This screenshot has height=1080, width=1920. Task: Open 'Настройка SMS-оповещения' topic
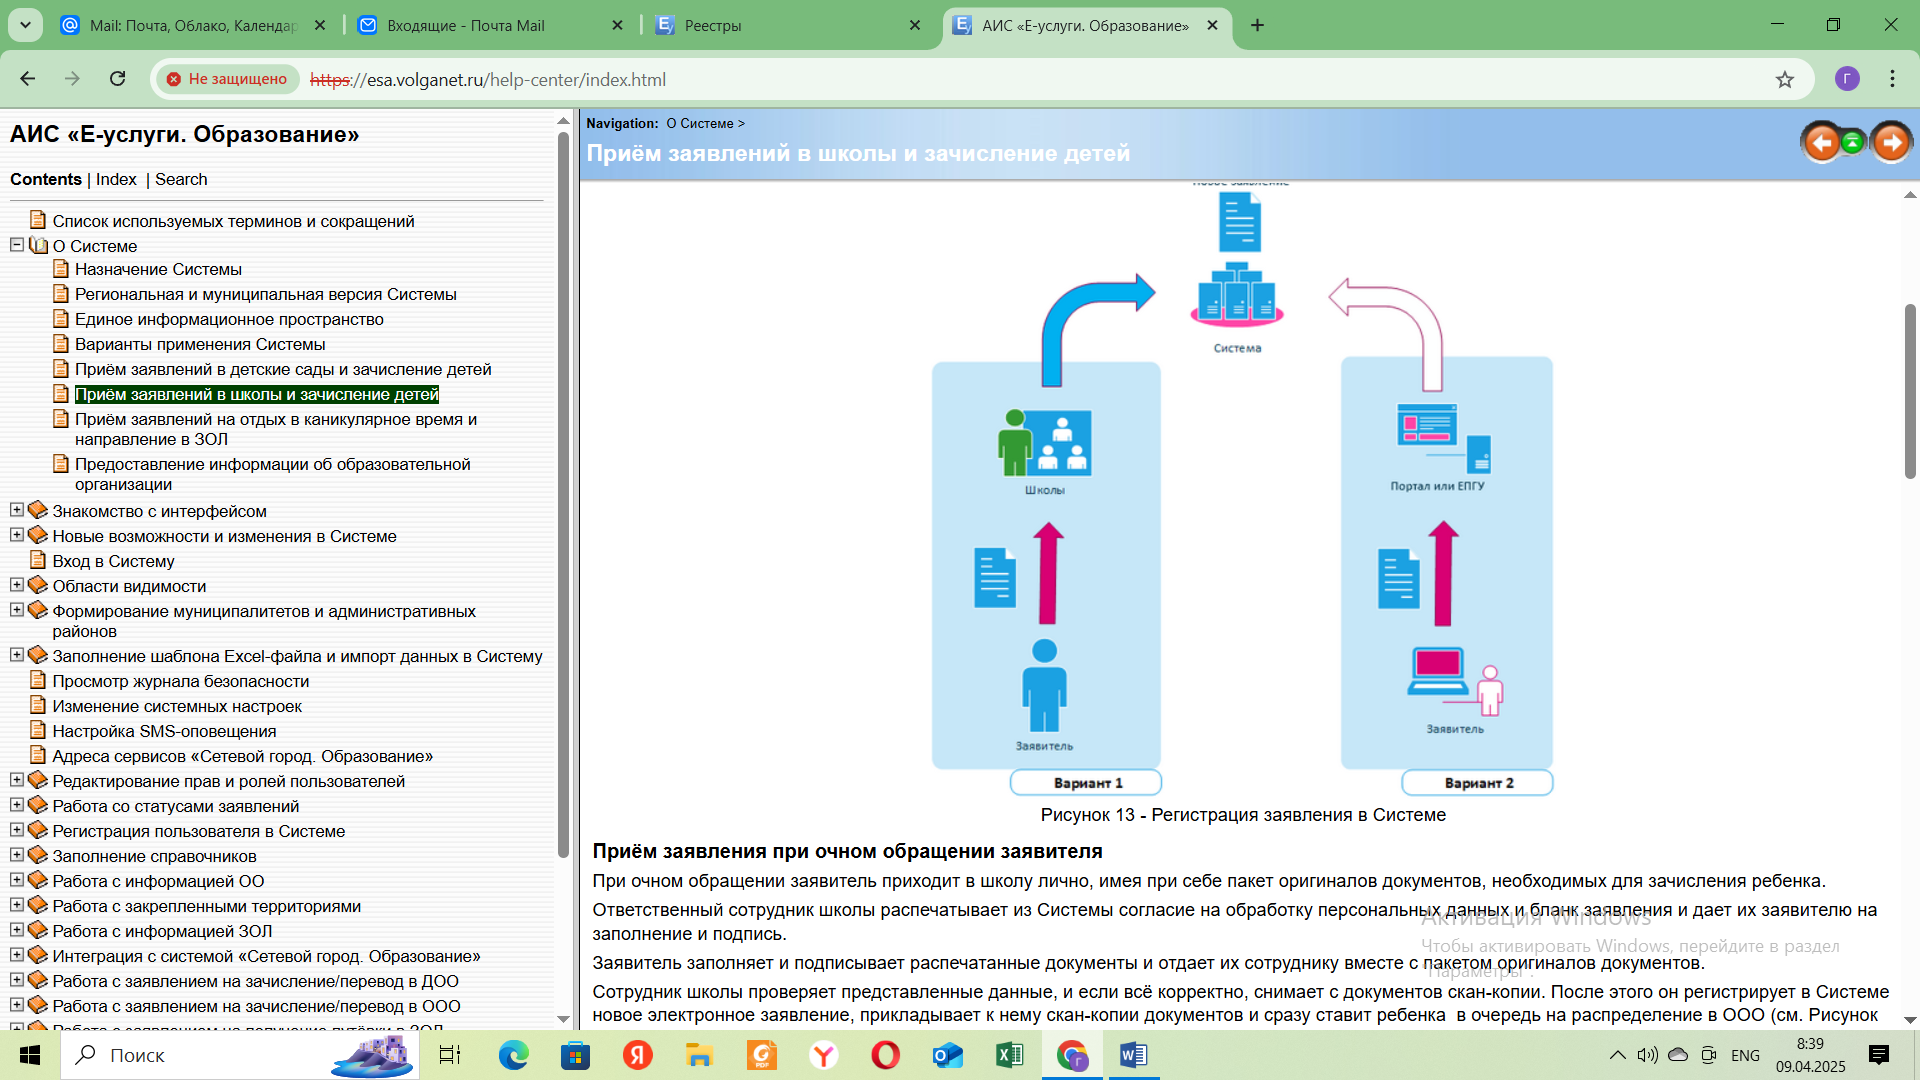pos(164,731)
